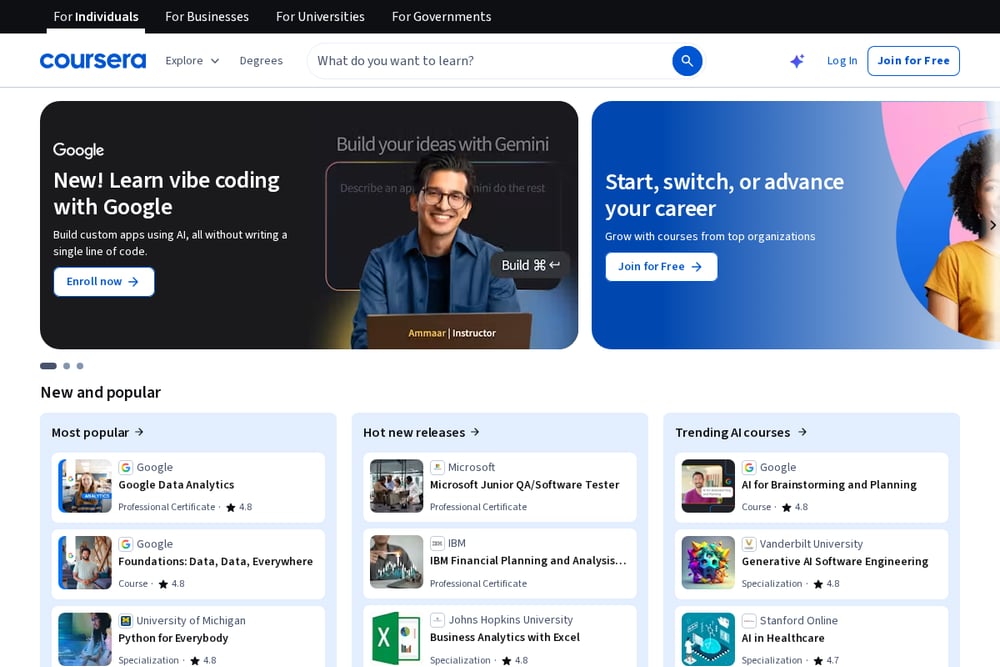The width and height of the screenshot is (1000, 667).
Task: Click the Start, switch, or advance your career heading
Action: coord(724,195)
